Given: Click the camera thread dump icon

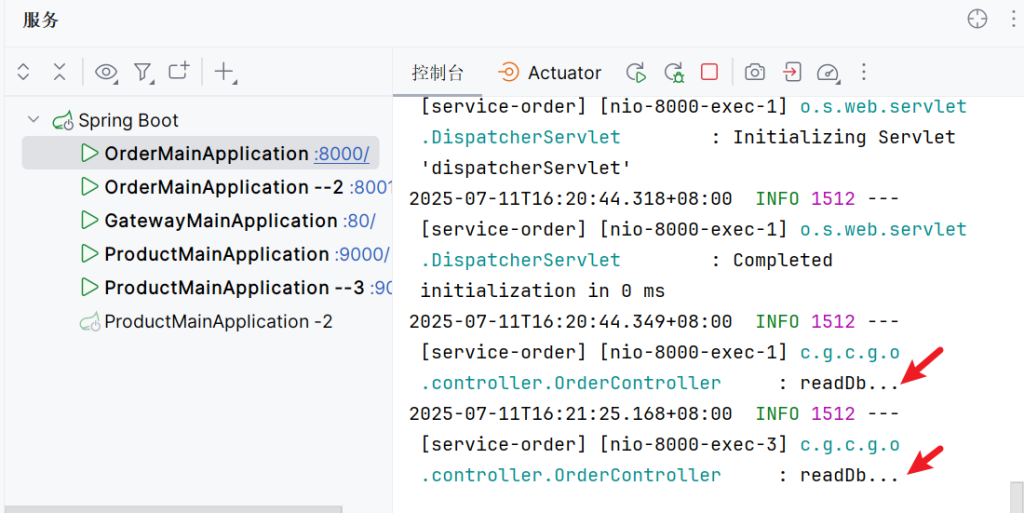Looking at the screenshot, I should coord(755,72).
